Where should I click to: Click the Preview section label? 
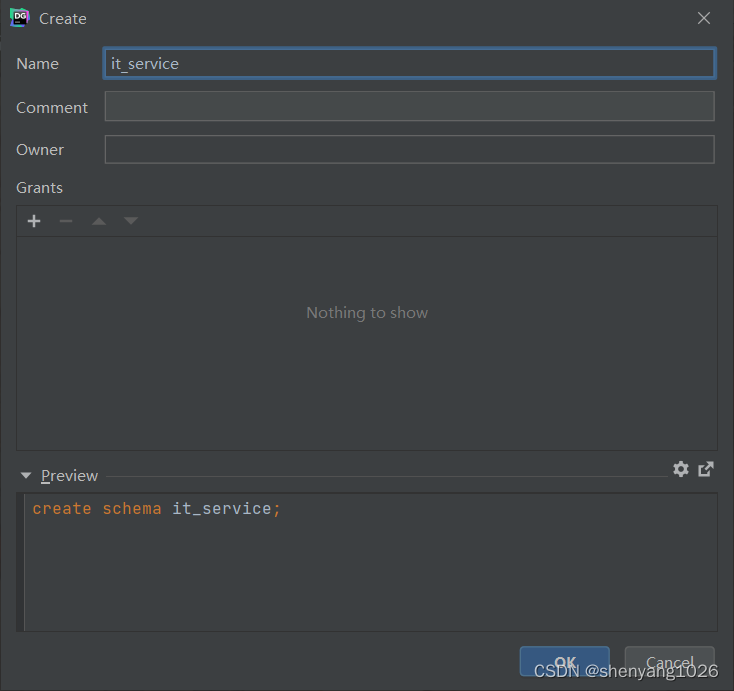(69, 476)
